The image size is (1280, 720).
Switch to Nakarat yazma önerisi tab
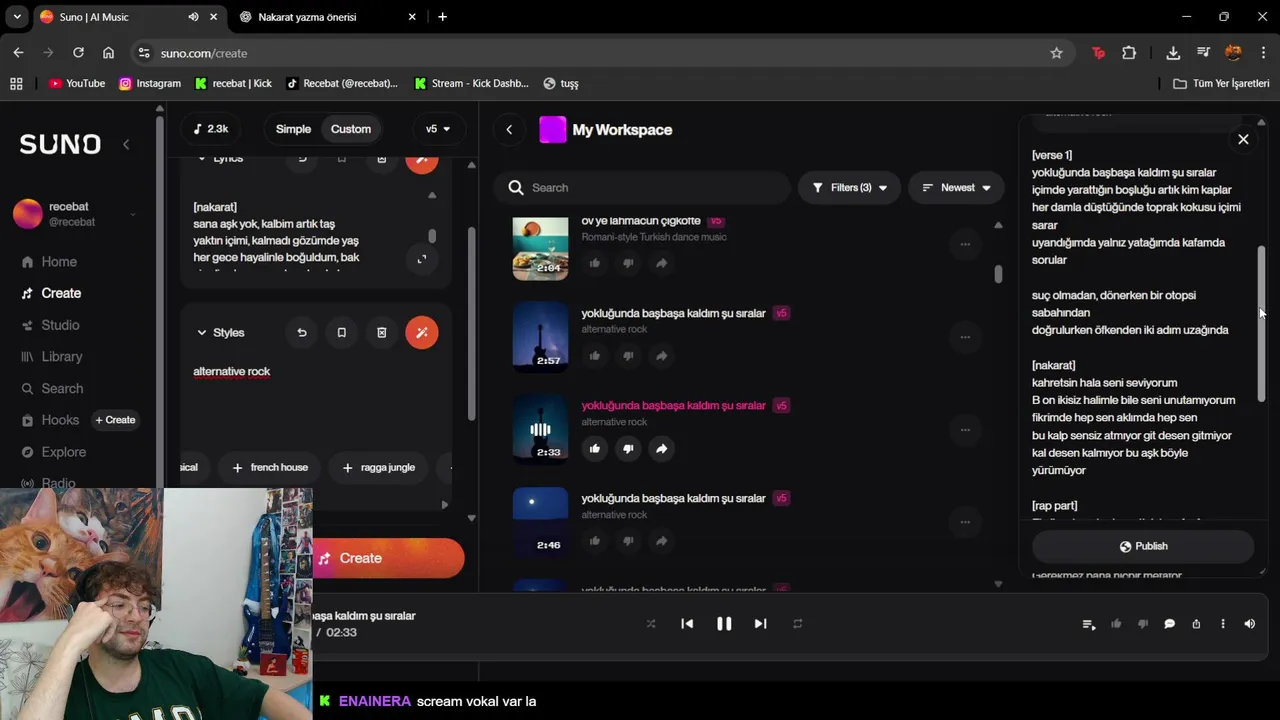328,17
